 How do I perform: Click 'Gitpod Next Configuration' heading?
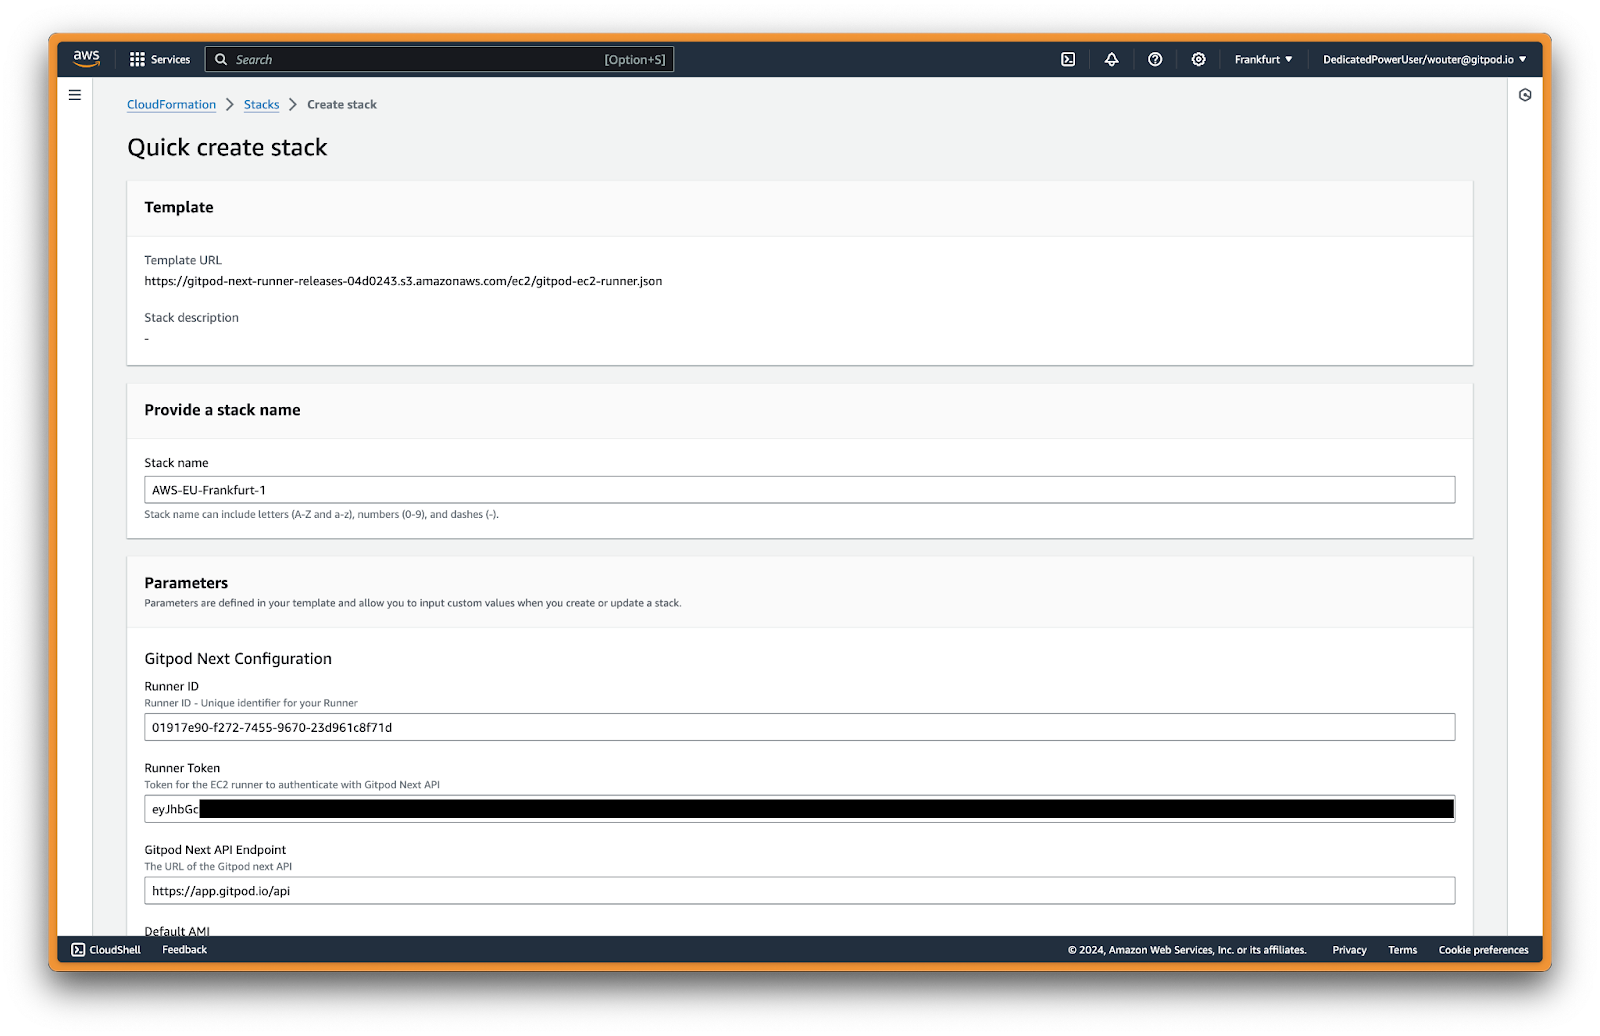pyautogui.click(x=238, y=659)
